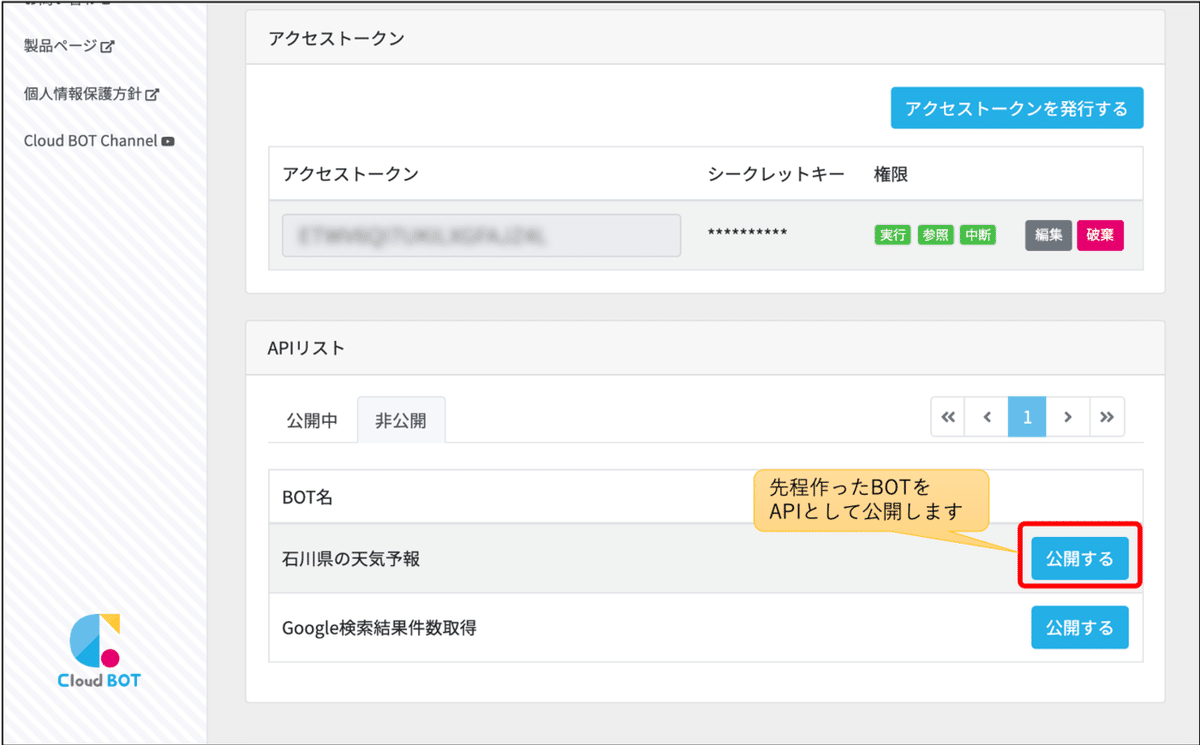
Task: Jump to last page of API list
Action: pos(1106,417)
